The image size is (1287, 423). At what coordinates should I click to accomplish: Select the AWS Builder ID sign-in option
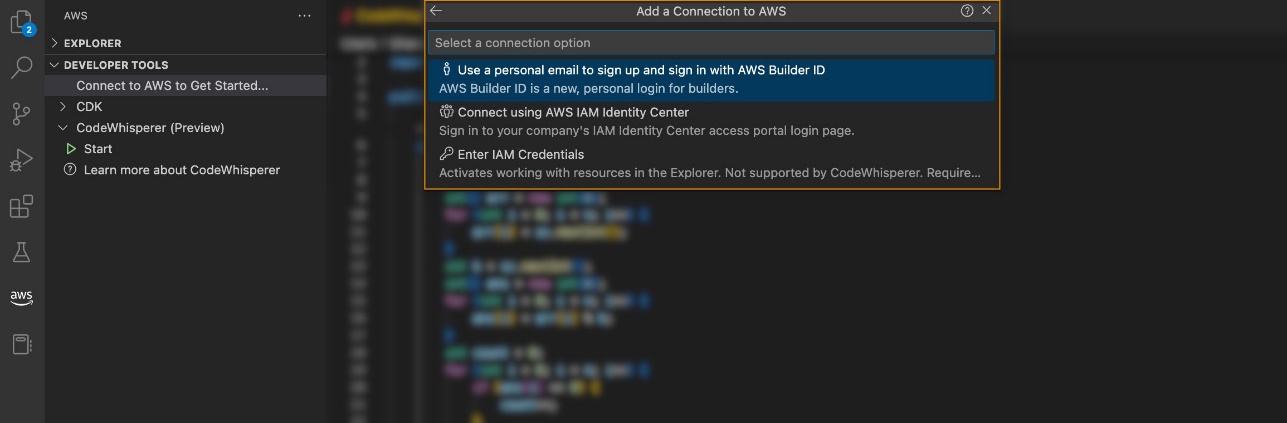(x=711, y=80)
